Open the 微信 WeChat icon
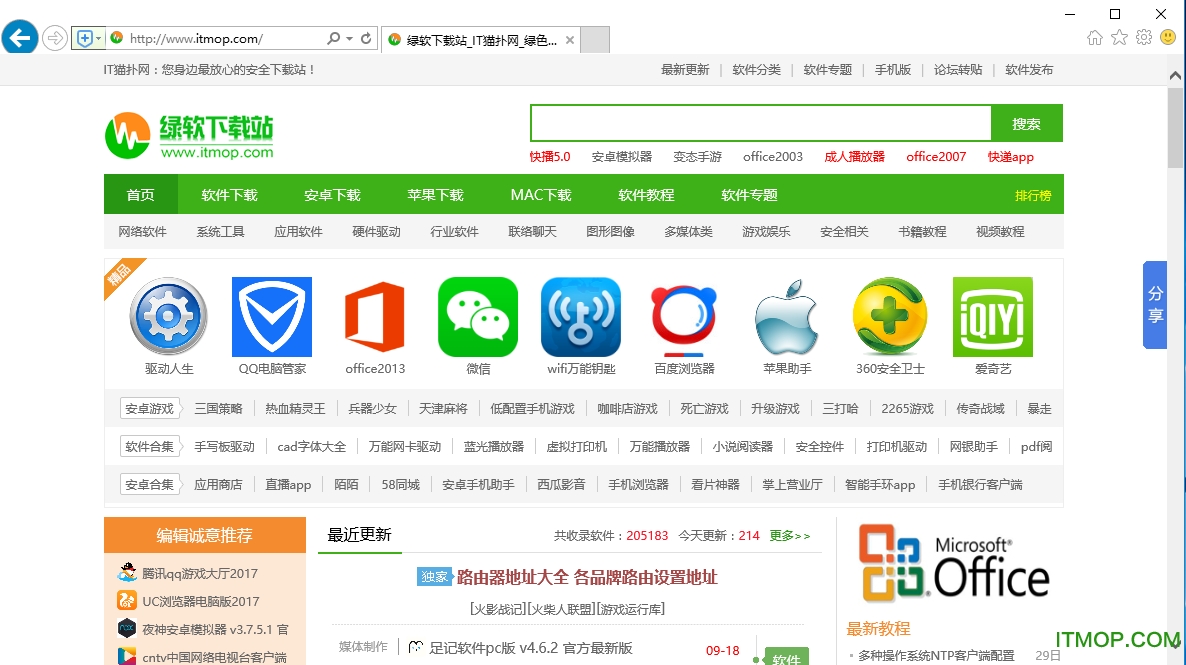The height and width of the screenshot is (665, 1186). [478, 316]
